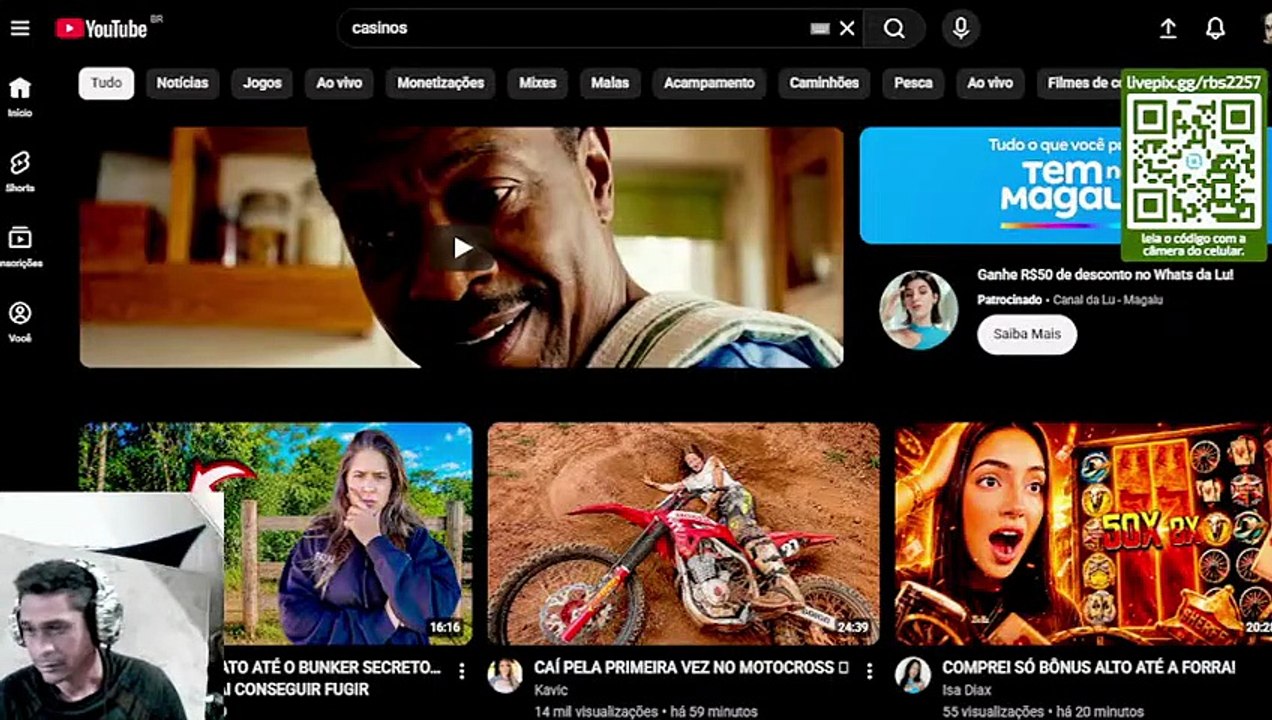Select the Monetizações filter chip

pos(440,83)
